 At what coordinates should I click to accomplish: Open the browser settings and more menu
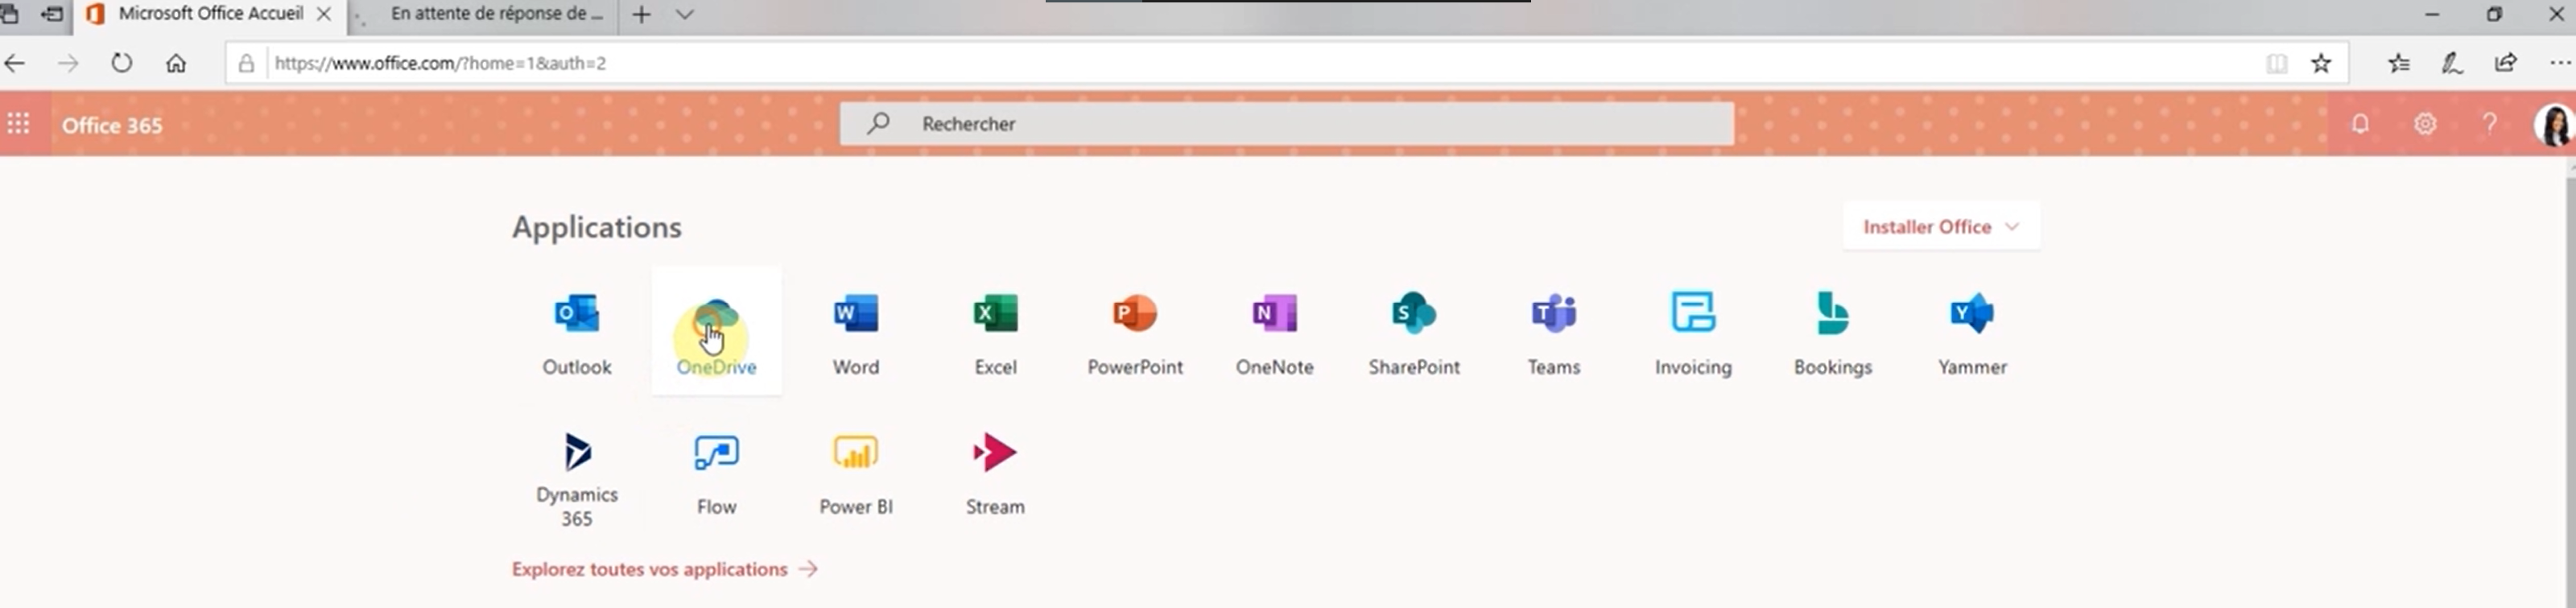(x=2560, y=63)
